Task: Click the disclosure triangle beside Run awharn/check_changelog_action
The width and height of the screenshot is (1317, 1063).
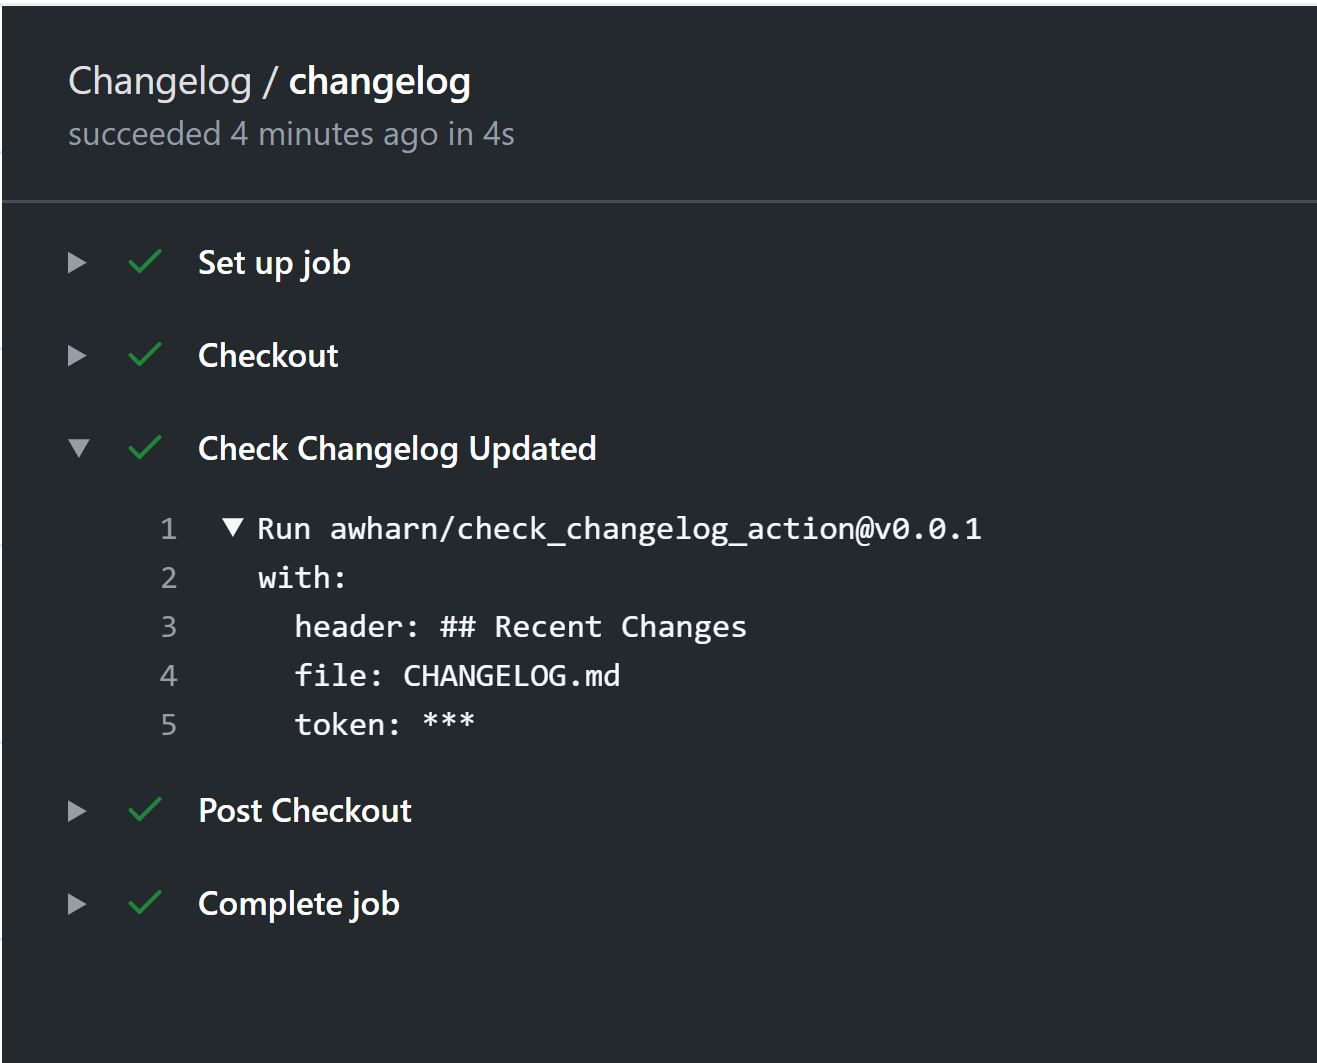Action: tap(232, 528)
